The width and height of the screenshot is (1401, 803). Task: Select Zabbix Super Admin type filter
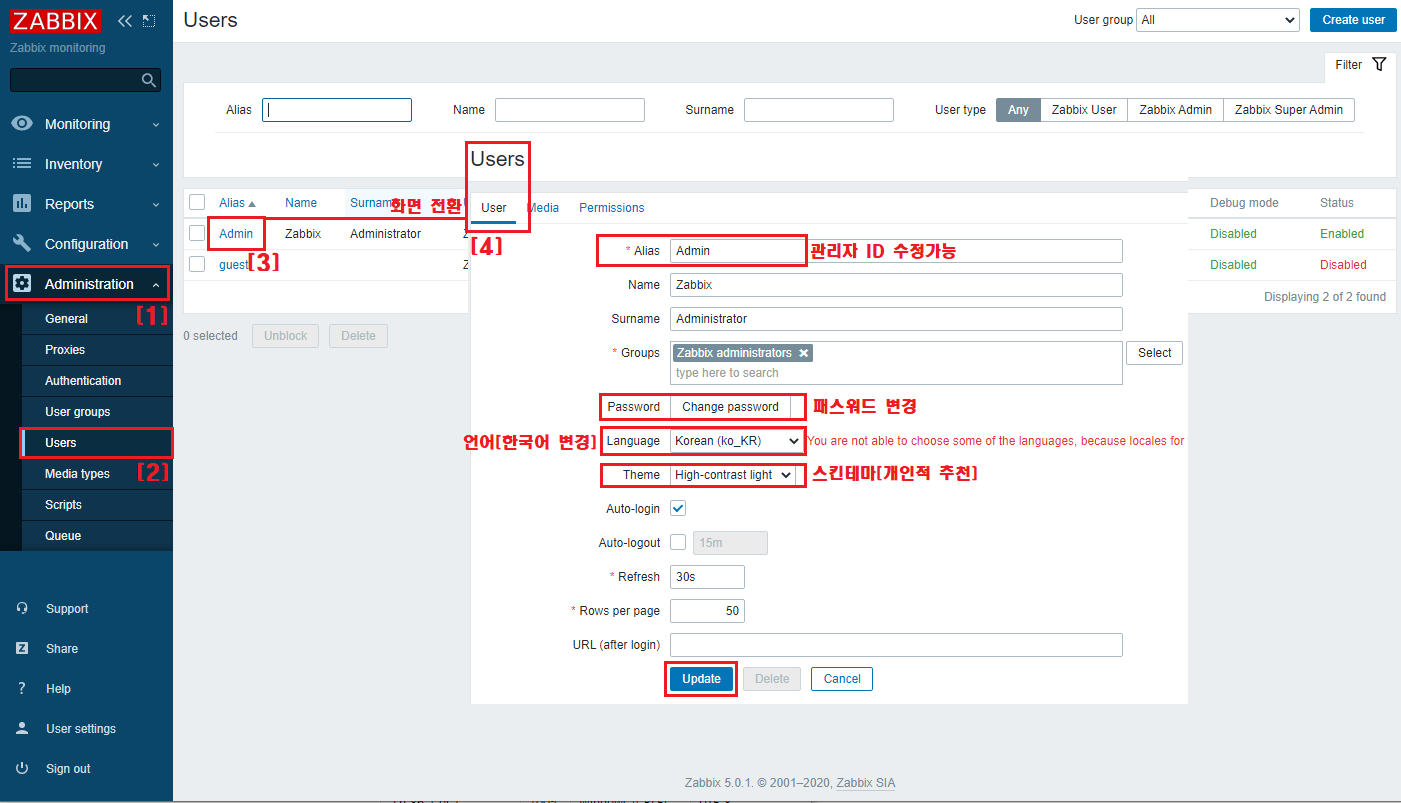click(x=1289, y=110)
